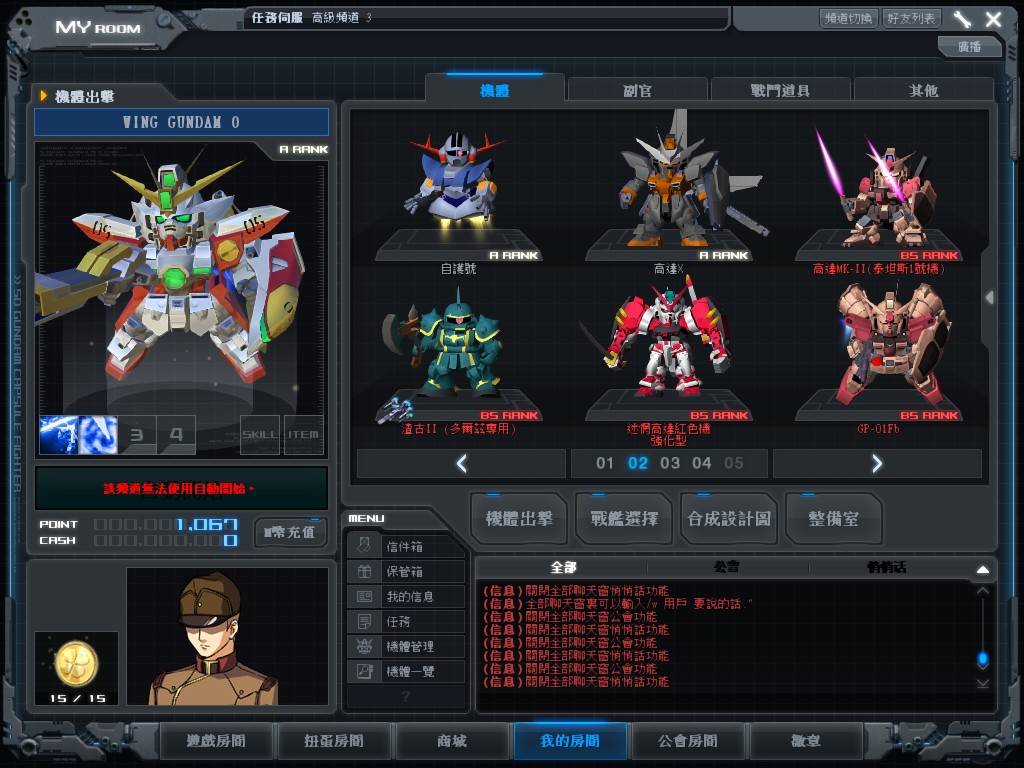Go to previous unit page arrow
This screenshot has height=768, width=1024.
(462, 464)
